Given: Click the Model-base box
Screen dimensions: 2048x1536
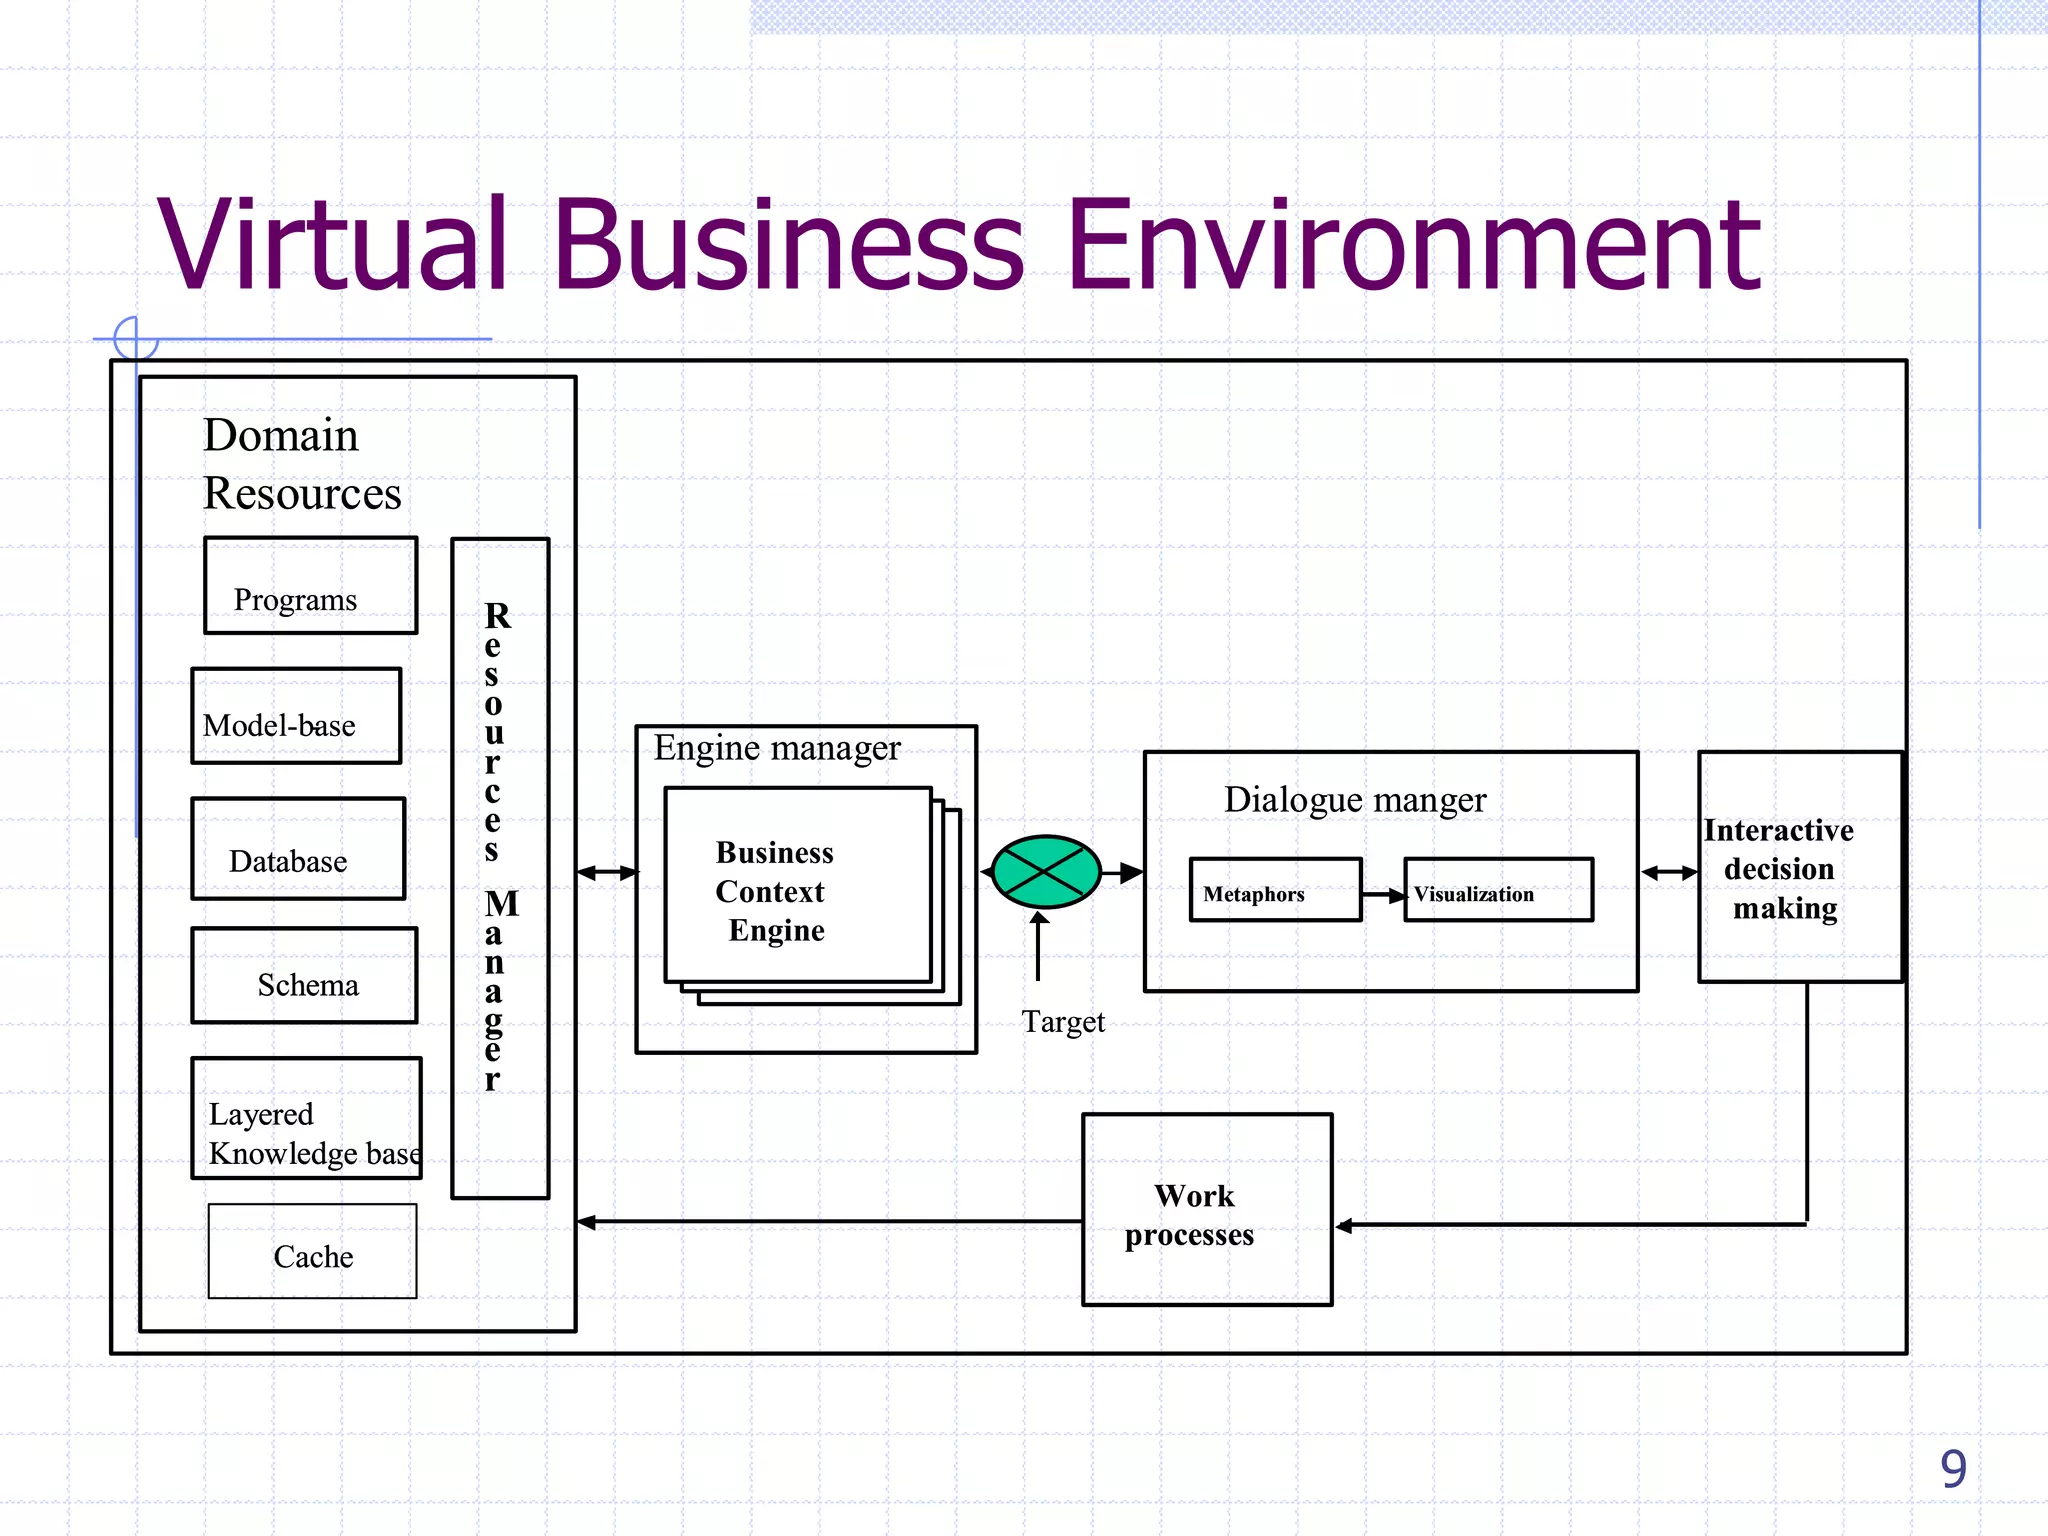Looking at the screenshot, I should pyautogui.click(x=296, y=716).
